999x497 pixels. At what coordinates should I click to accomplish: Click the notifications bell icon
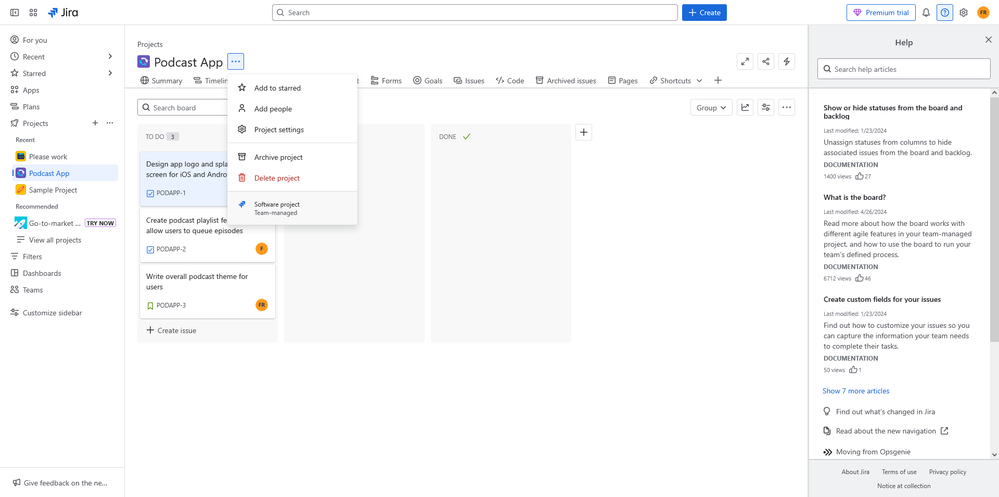pos(926,13)
